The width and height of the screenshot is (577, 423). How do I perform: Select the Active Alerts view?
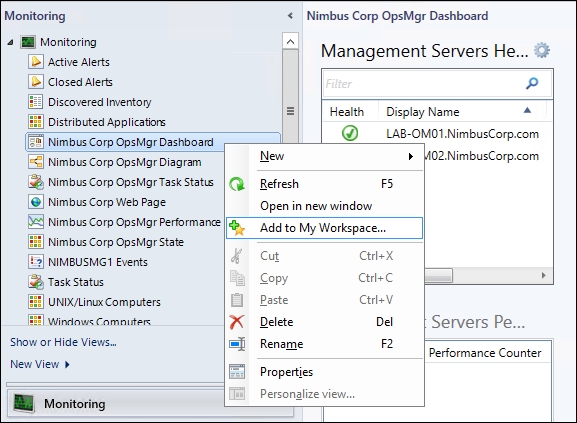tap(79, 62)
